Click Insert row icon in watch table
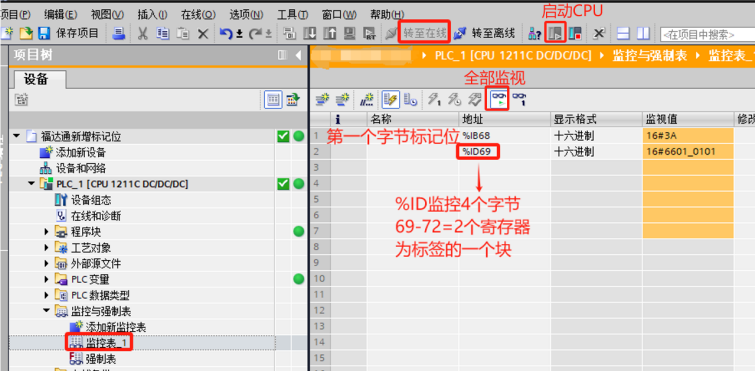 (322, 100)
